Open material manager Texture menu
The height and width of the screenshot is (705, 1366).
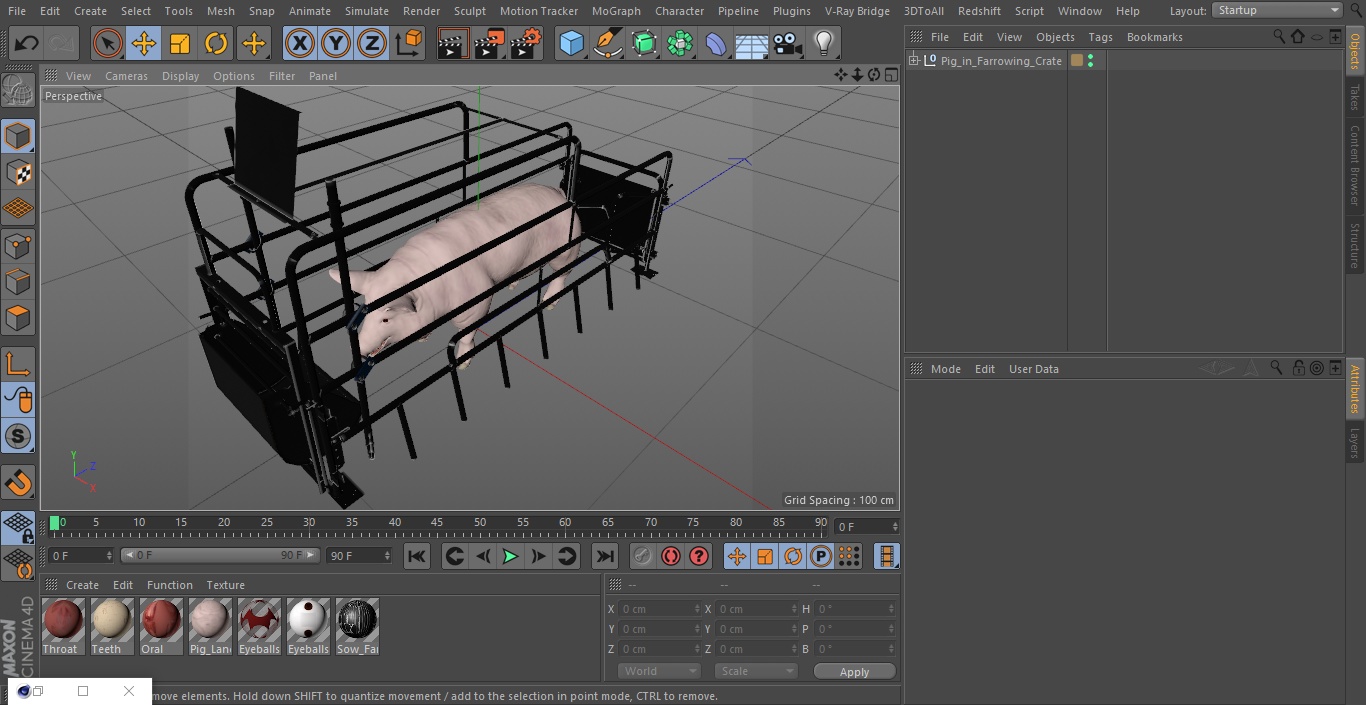coord(225,585)
